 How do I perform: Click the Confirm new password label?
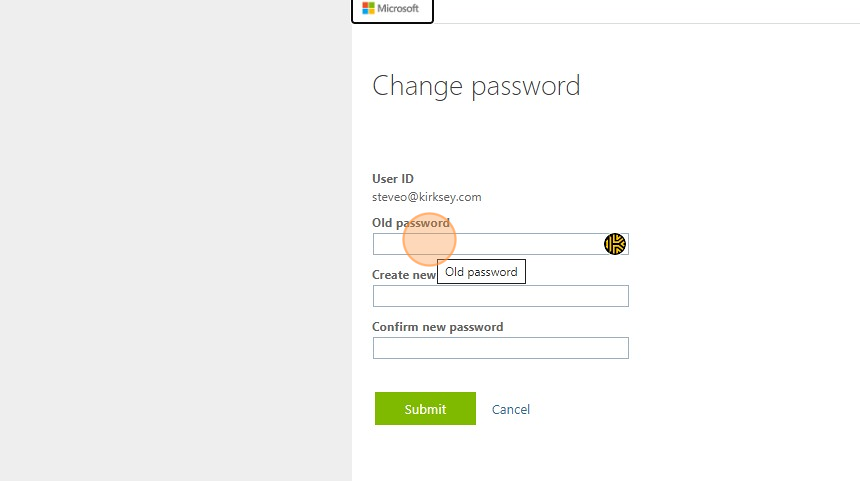(437, 327)
